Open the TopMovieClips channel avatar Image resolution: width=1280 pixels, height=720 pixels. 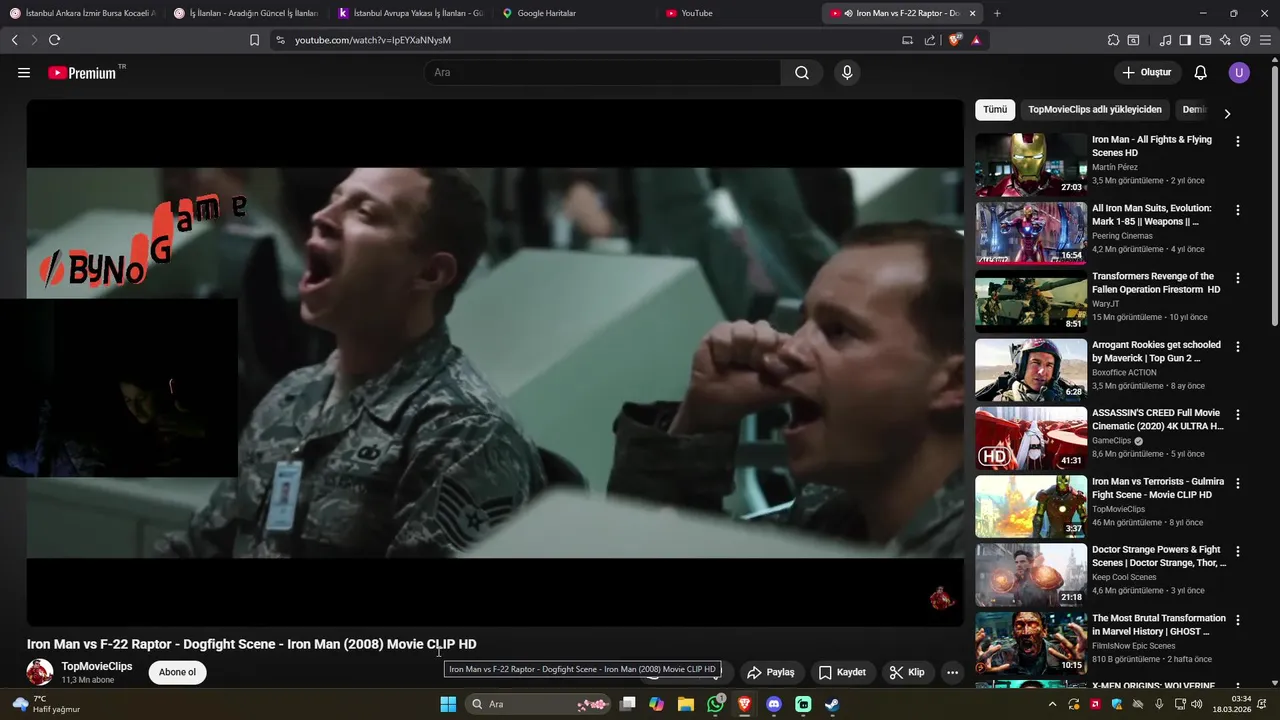click(40, 672)
